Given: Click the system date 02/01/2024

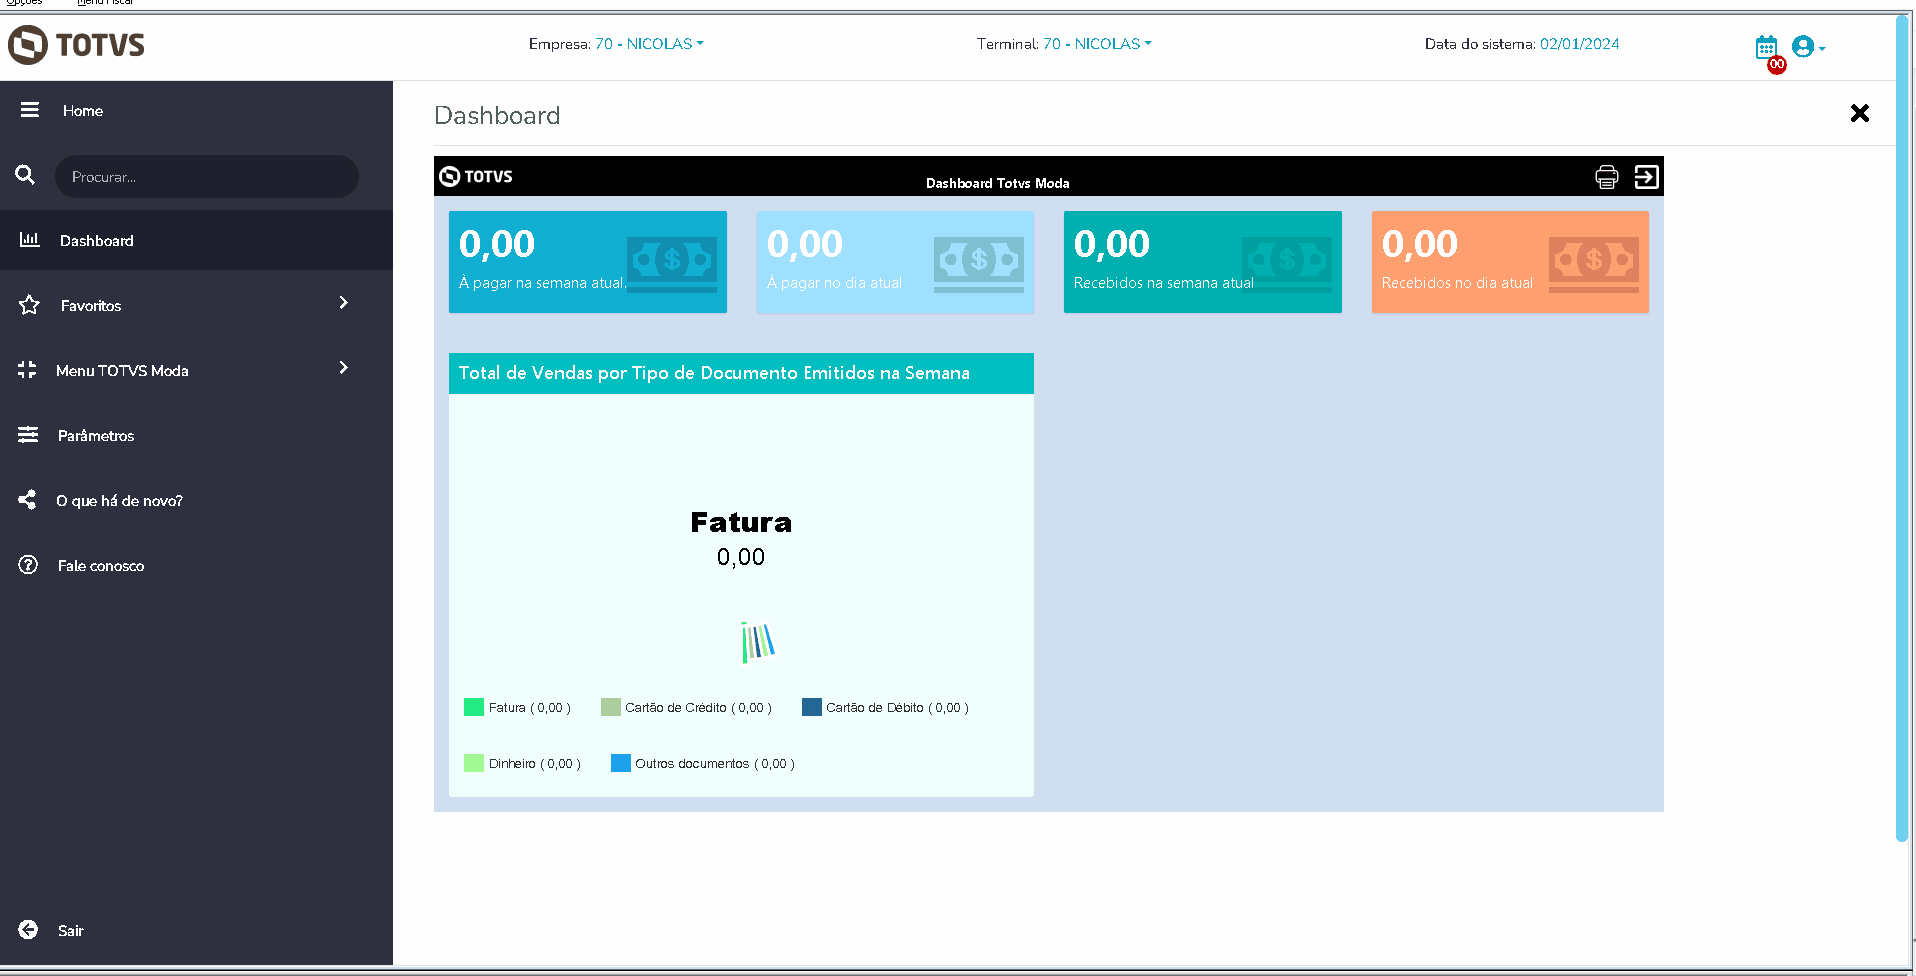Looking at the screenshot, I should coord(1579,44).
